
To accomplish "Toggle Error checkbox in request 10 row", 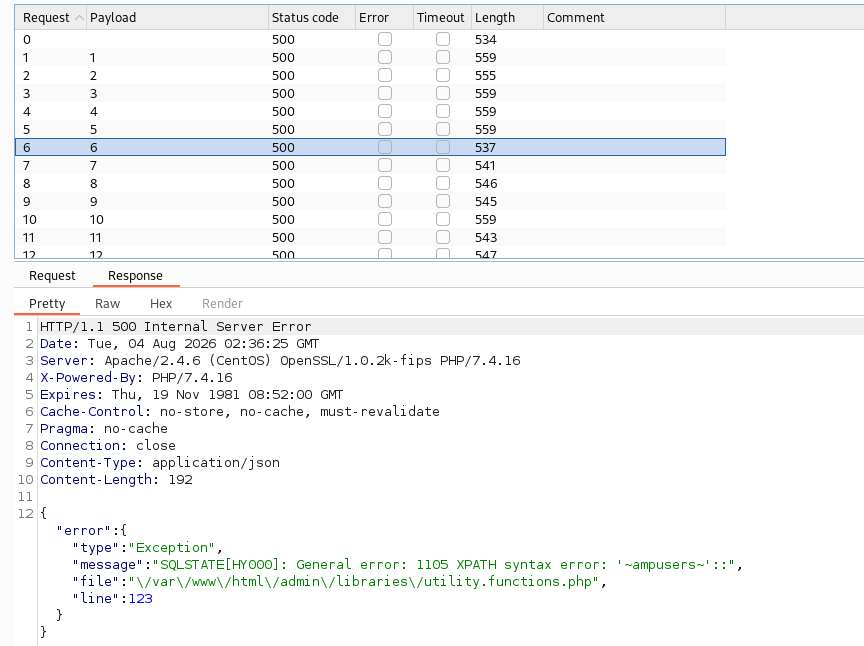I will coord(385,219).
